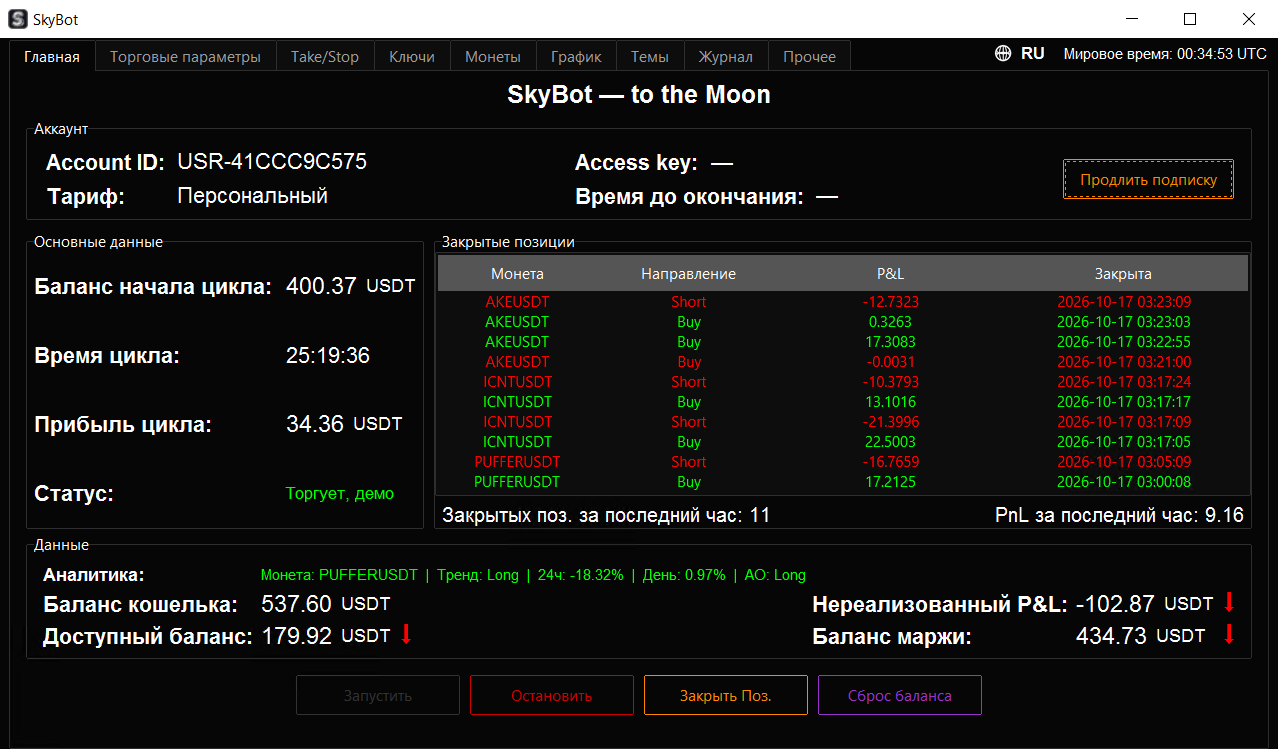Image resolution: width=1278 pixels, height=749 pixels.
Task: Click the Сброс баланса button
Action: pos(900,695)
